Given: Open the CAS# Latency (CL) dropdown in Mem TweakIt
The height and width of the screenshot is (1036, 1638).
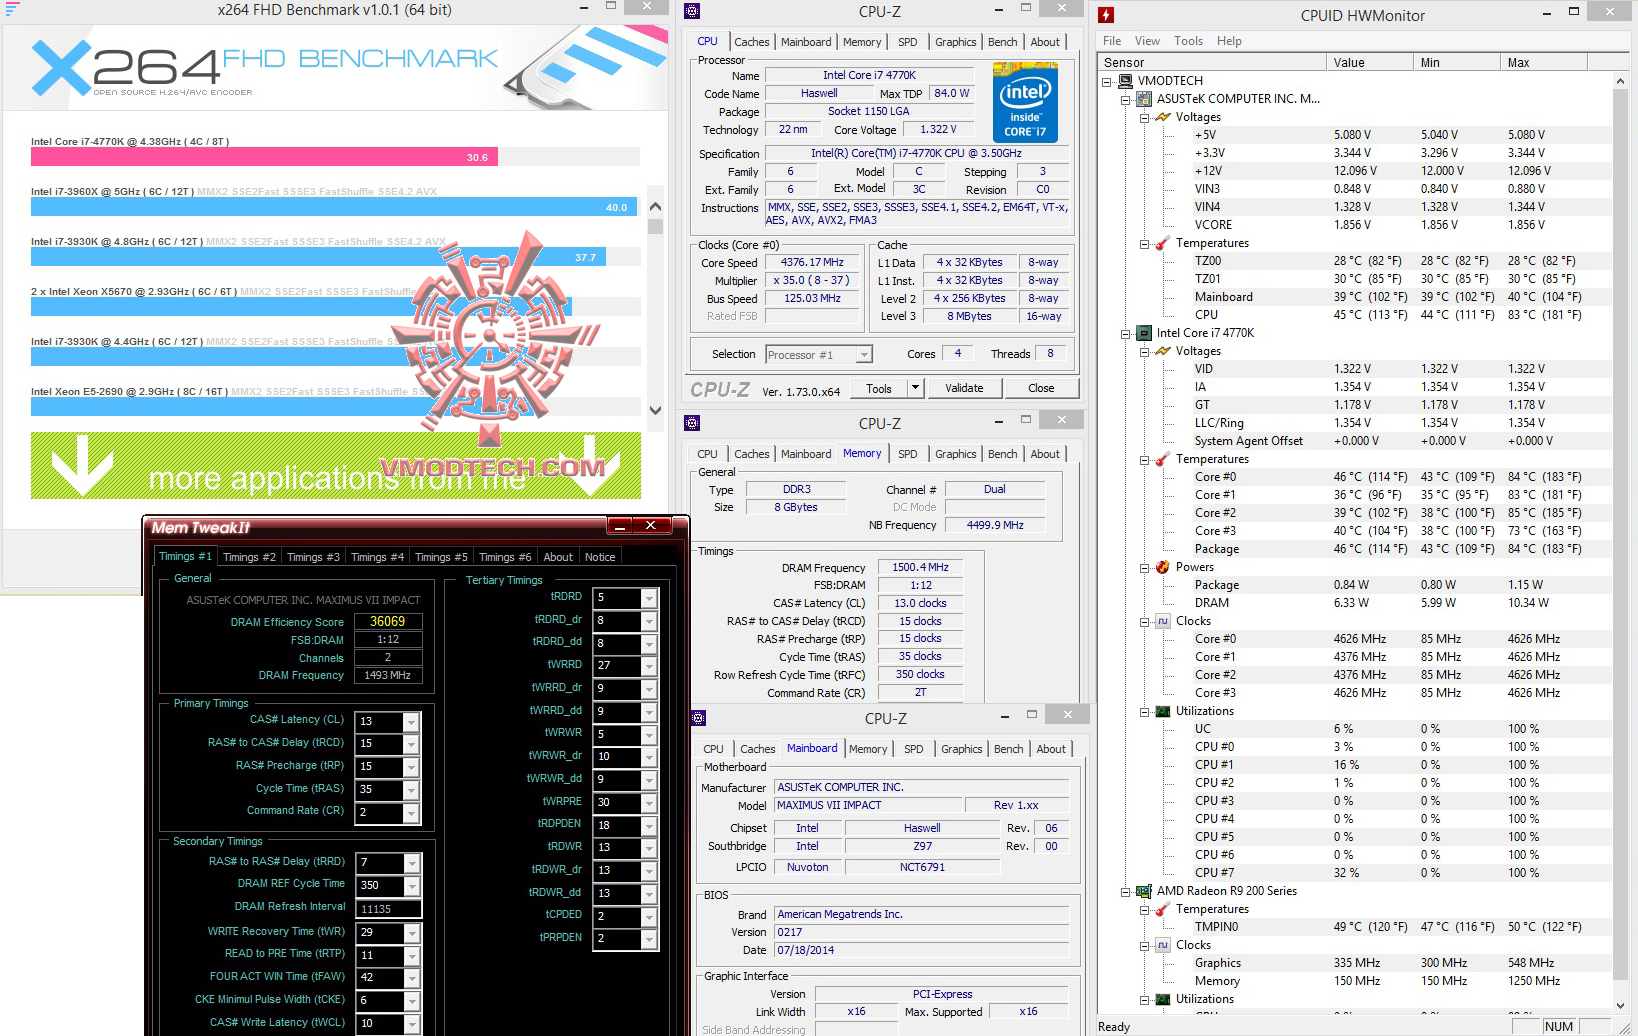Looking at the screenshot, I should [x=410, y=722].
